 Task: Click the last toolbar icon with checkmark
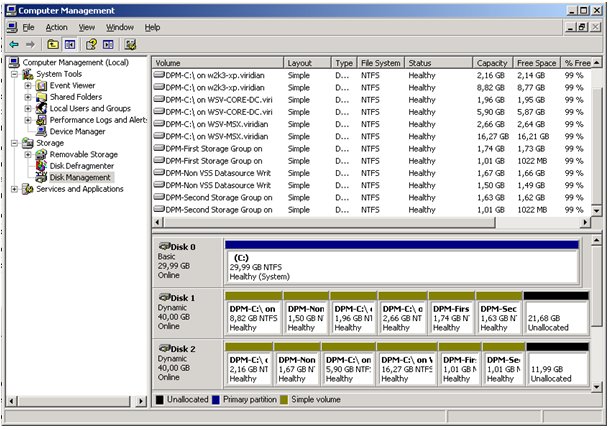pos(130,45)
